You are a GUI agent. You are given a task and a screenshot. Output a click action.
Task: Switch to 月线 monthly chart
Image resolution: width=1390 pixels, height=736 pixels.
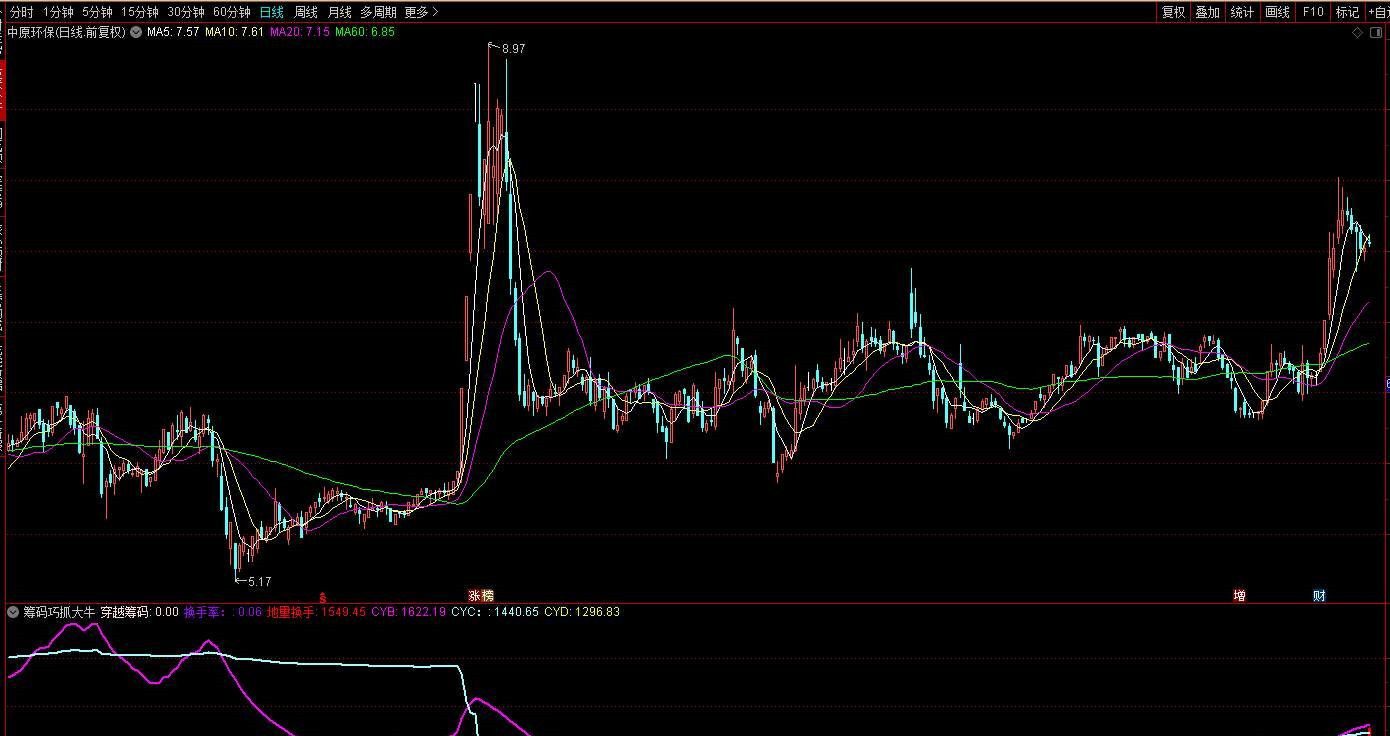(x=339, y=12)
